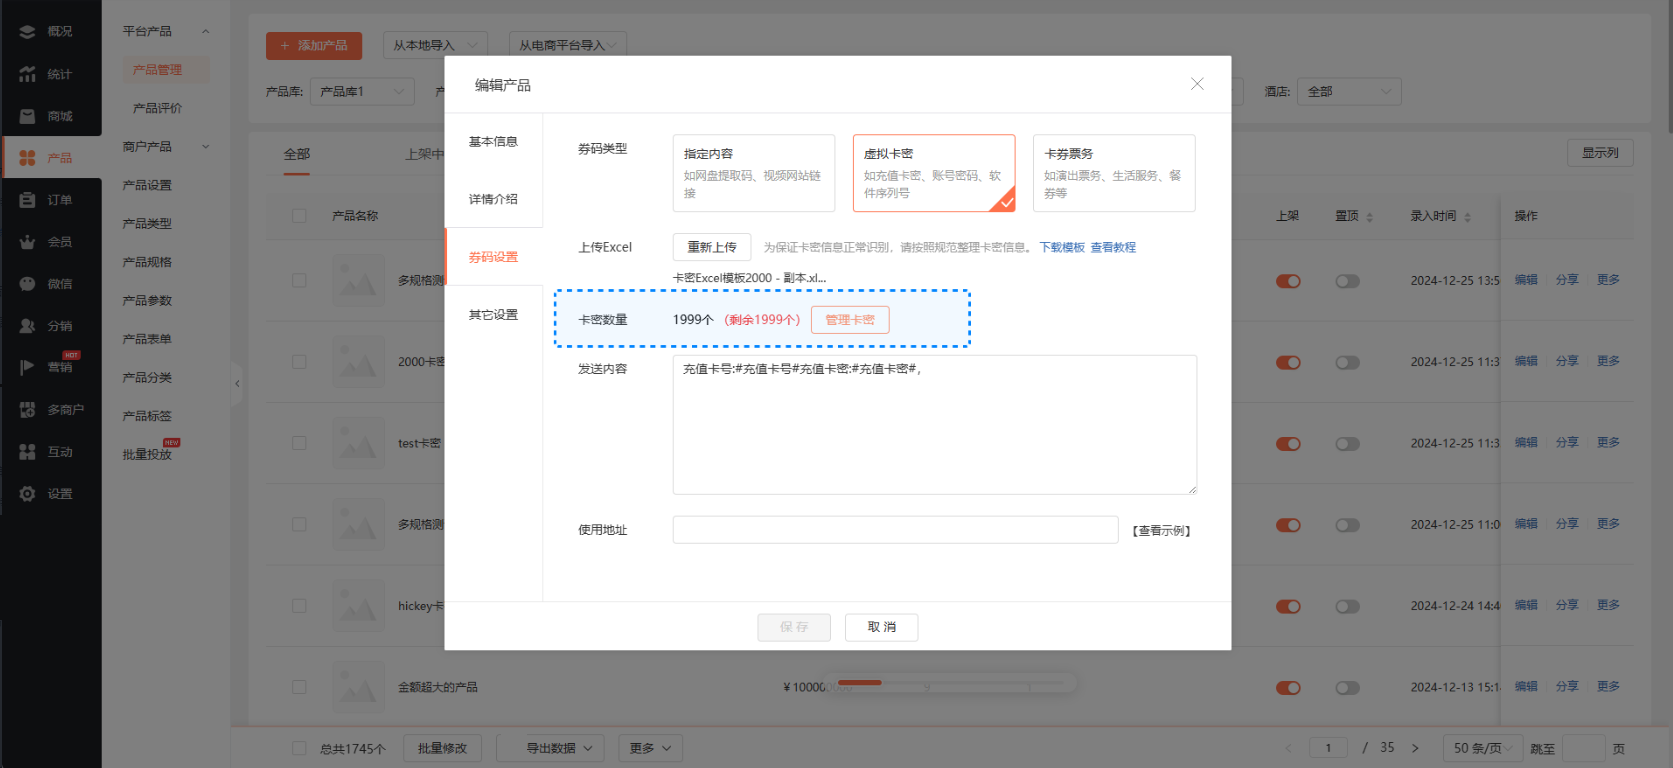Open the 订单 orders sidebar icon
Viewport: 1673px width, 768px height.
(x=27, y=200)
